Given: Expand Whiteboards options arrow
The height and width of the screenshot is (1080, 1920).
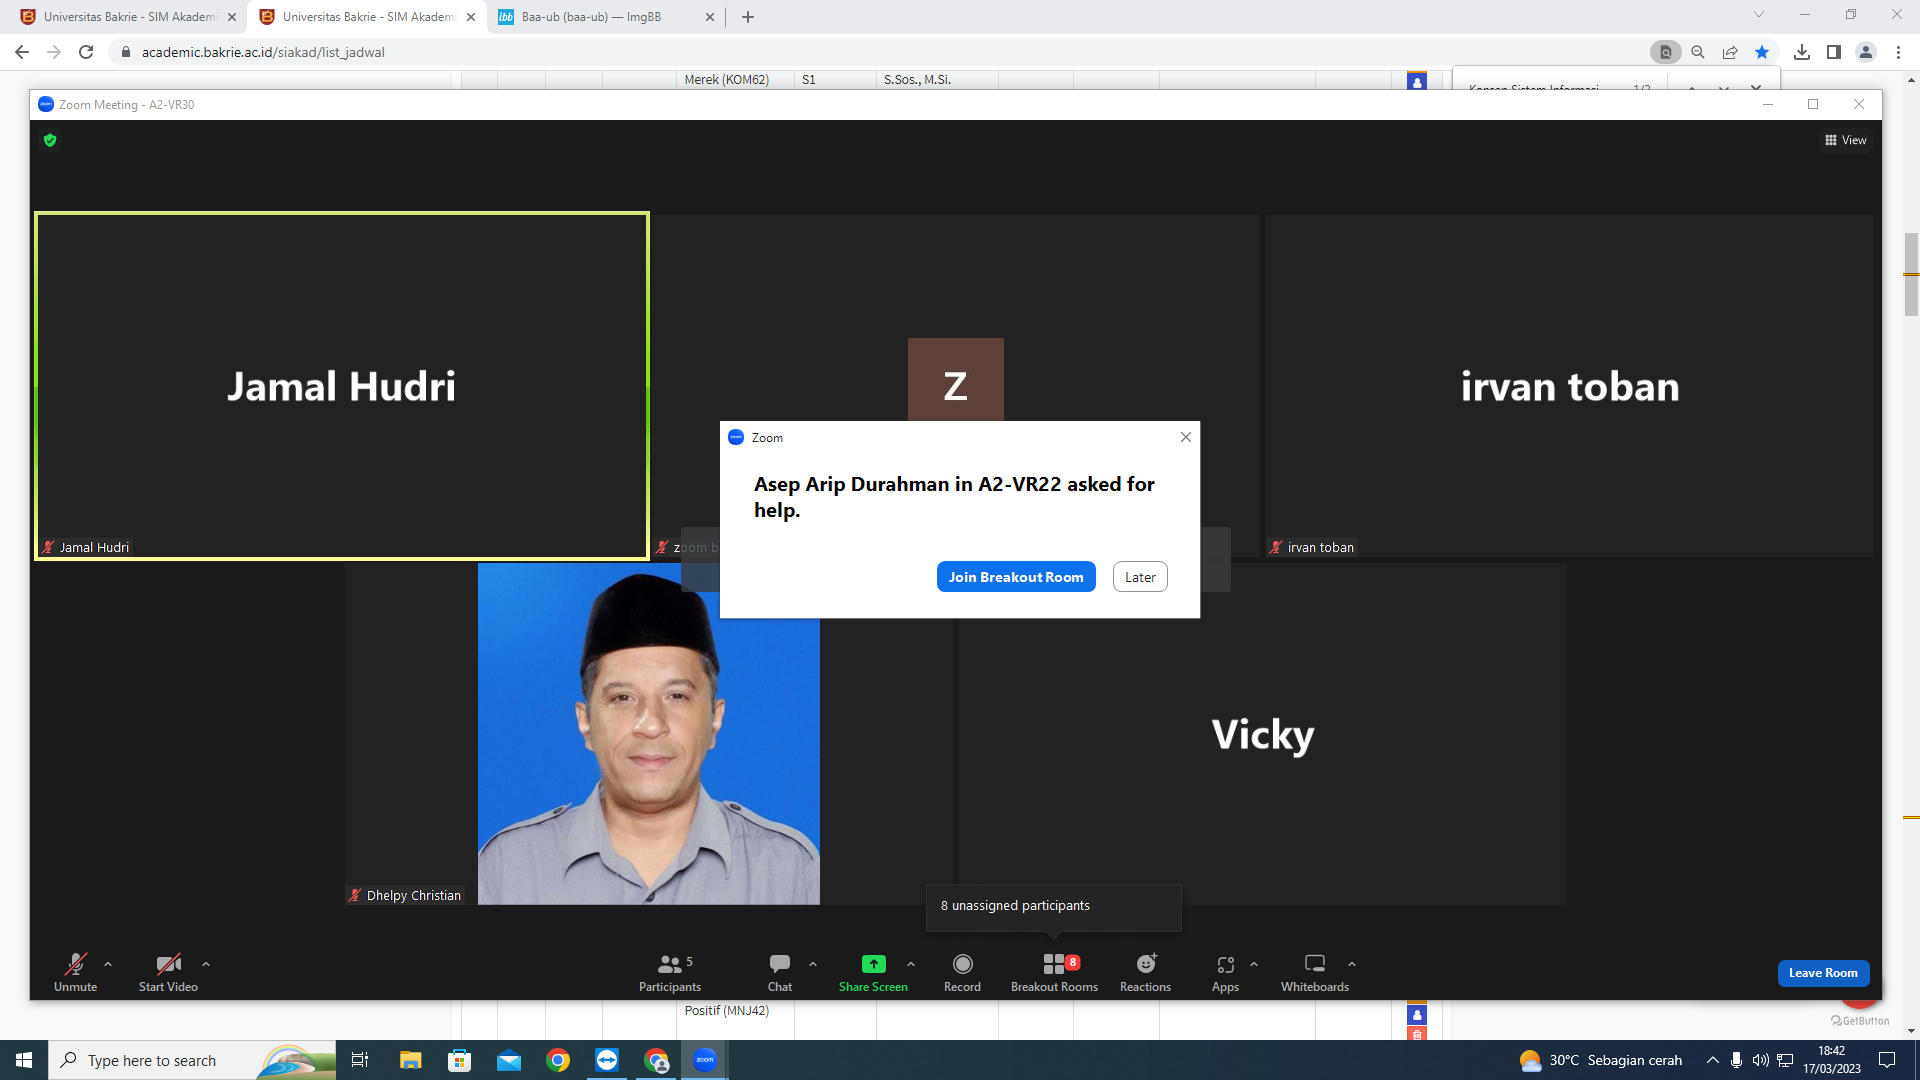Looking at the screenshot, I should pyautogui.click(x=1352, y=964).
